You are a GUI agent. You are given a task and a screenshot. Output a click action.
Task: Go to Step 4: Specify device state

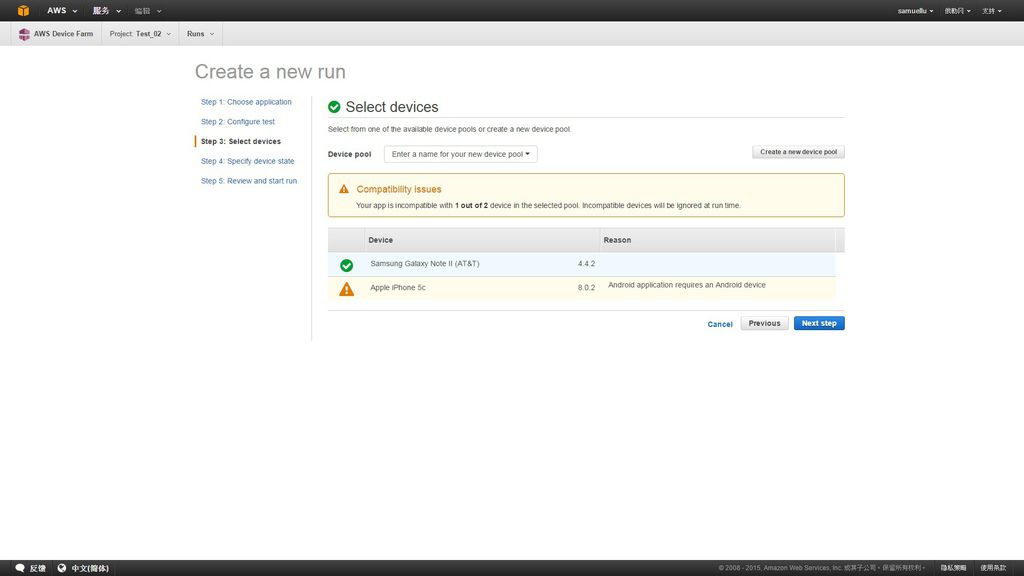248,161
